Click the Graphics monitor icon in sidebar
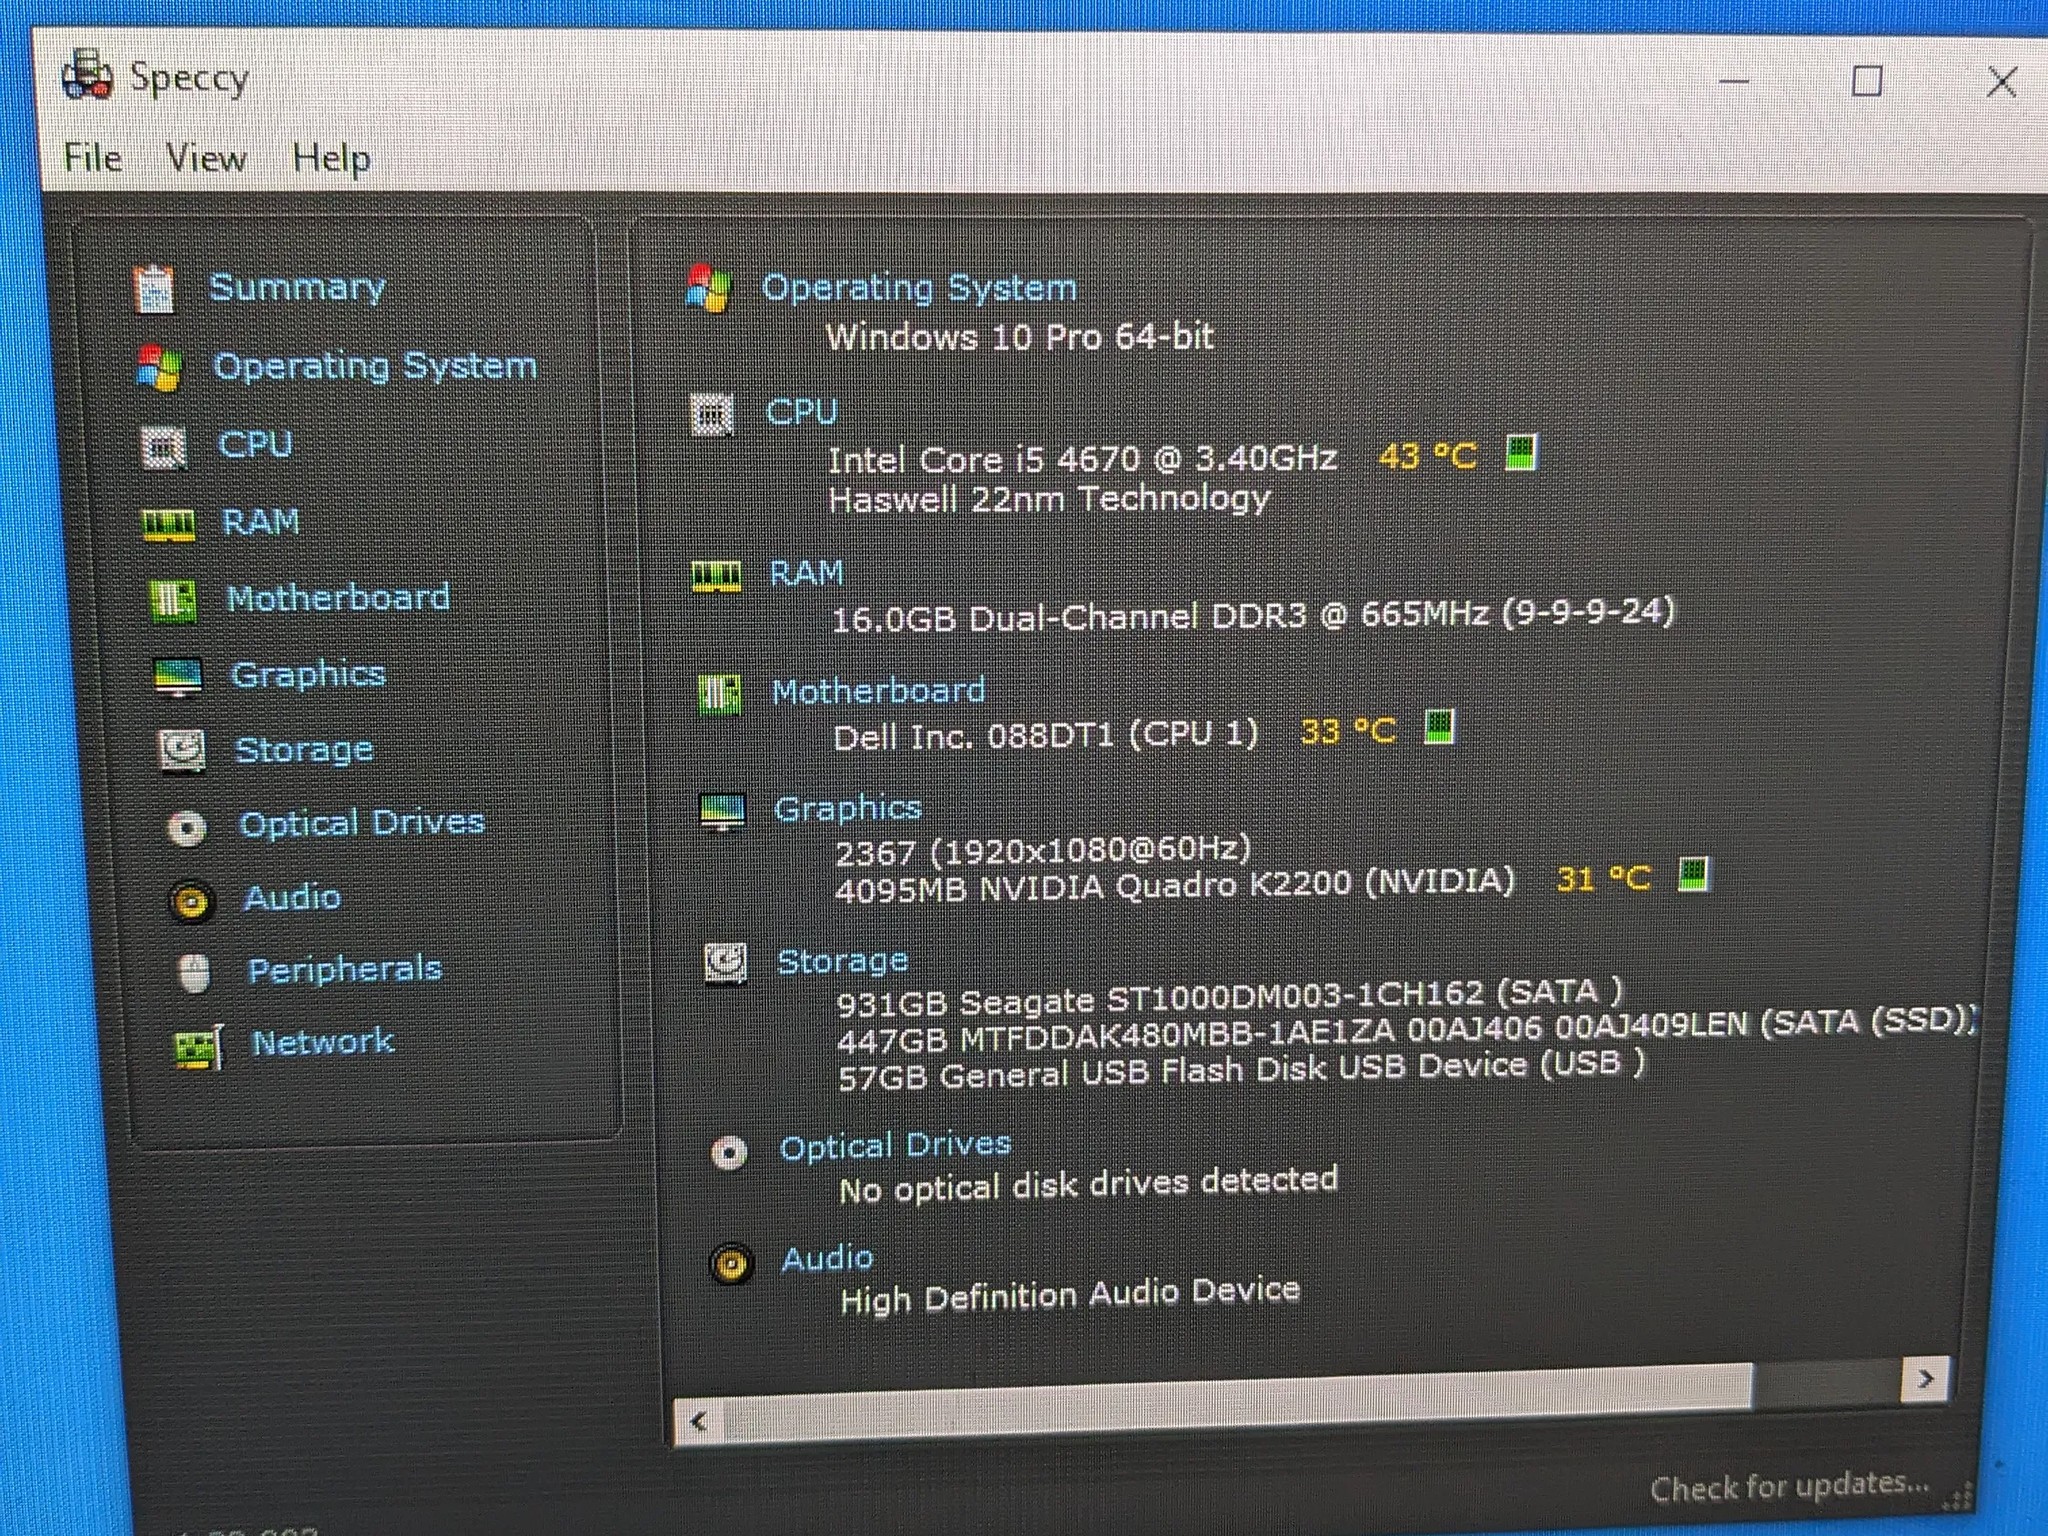The width and height of the screenshot is (2048, 1536). click(178, 677)
